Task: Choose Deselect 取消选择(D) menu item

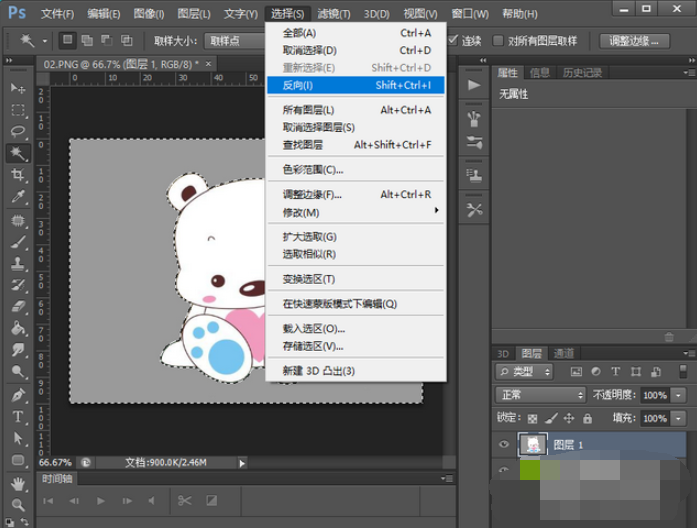Action: coord(356,50)
